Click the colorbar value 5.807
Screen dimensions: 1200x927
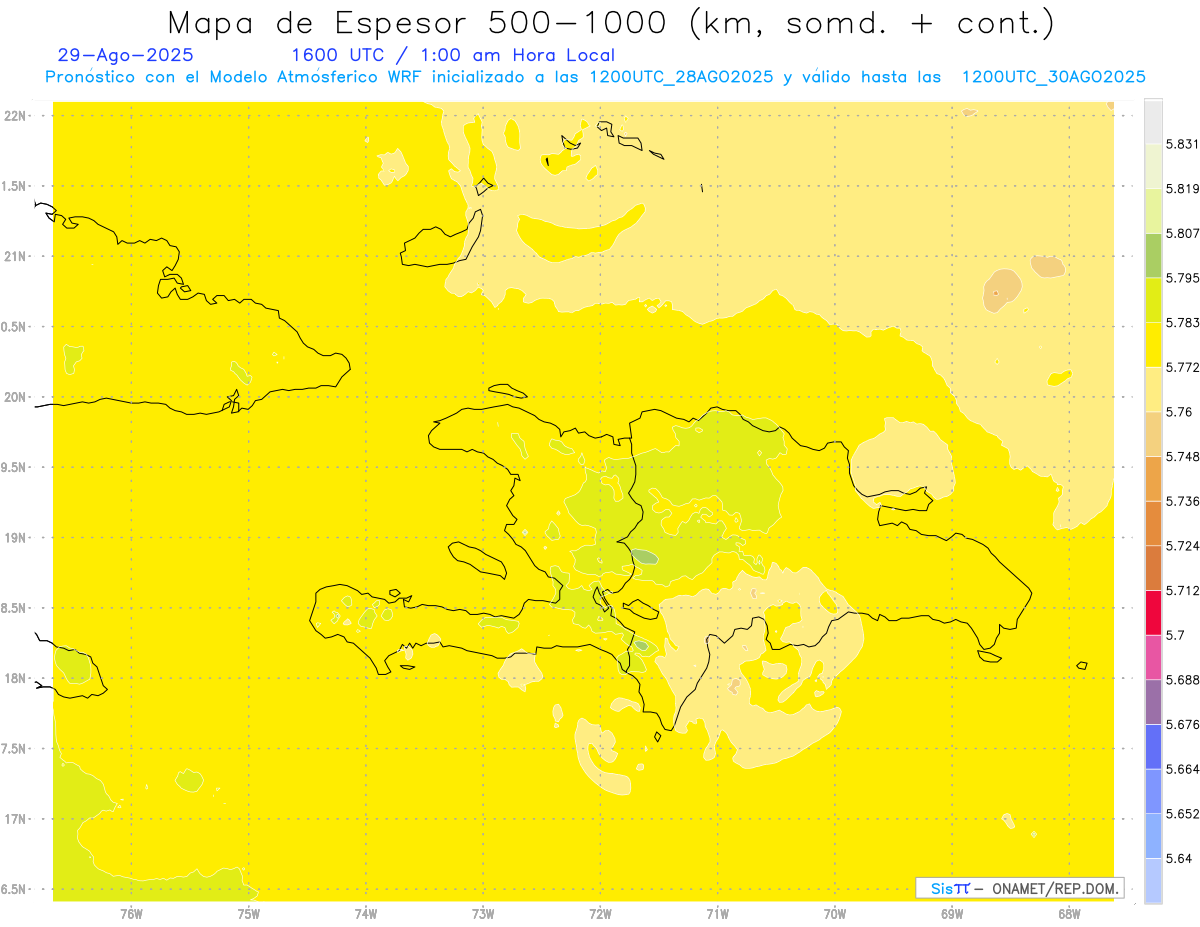point(1183,233)
